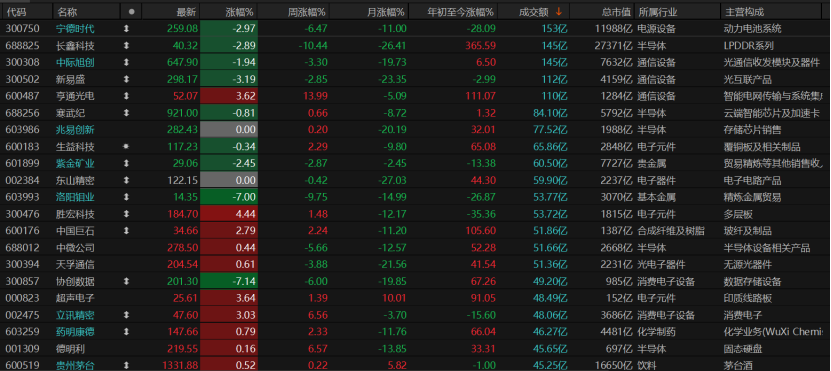831x371 pixels.
Task: Click the marker icon in 中际旭创 row
Action: coord(126,63)
